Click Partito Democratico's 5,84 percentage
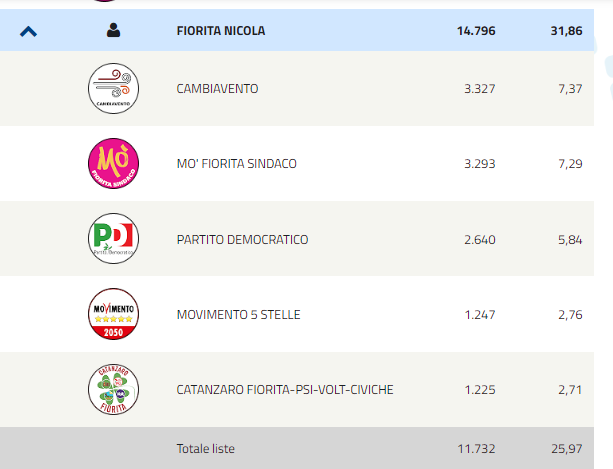This screenshot has height=469, width=613. (x=570, y=240)
